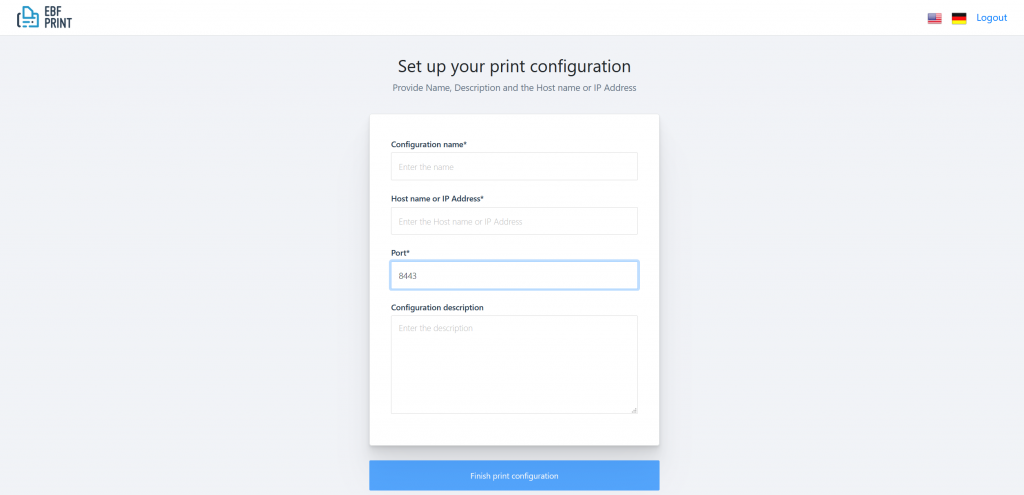1024x495 pixels.
Task: Grab the description textarea resize handle
Action: (633, 409)
